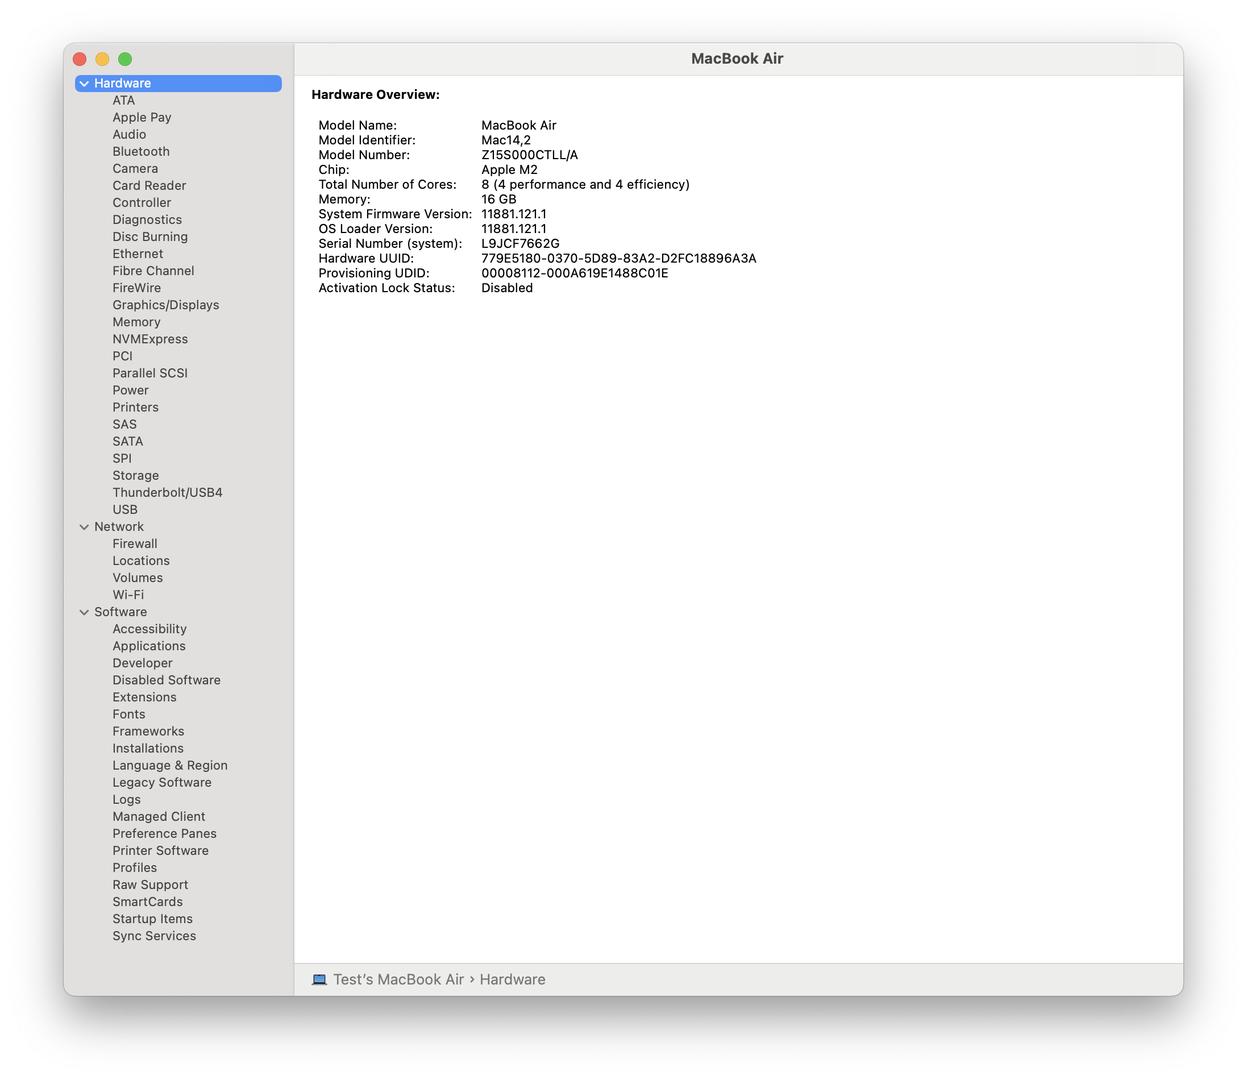This screenshot has height=1080, width=1247.
Task: Show Ethernet information
Action: 138,254
